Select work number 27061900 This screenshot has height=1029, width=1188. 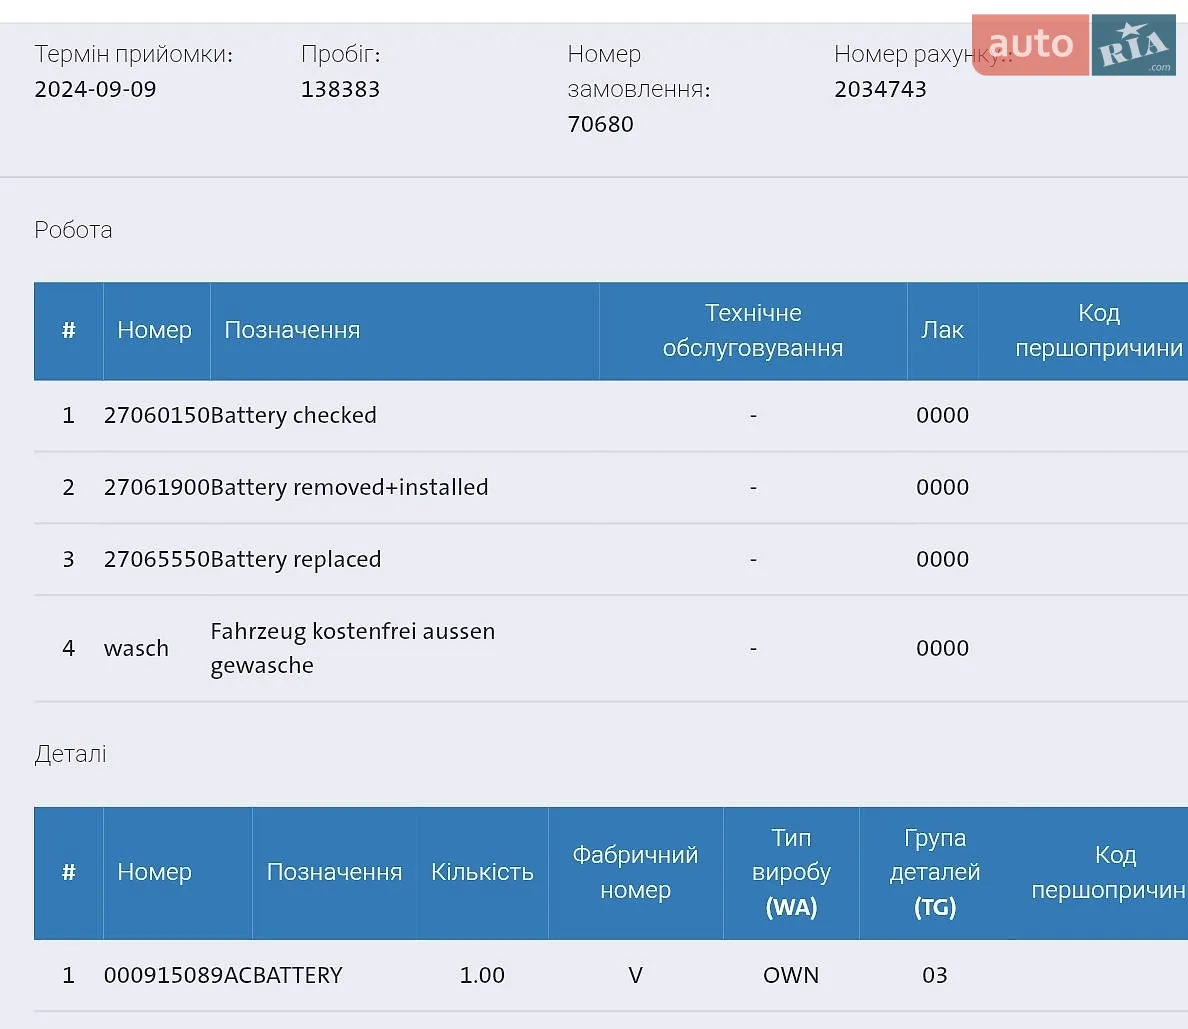(157, 487)
